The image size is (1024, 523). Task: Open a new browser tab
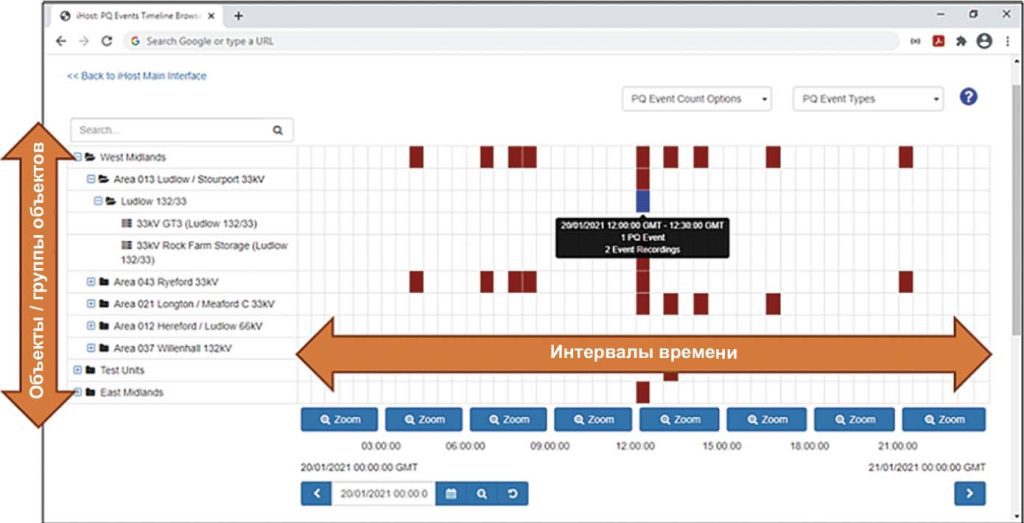click(238, 16)
